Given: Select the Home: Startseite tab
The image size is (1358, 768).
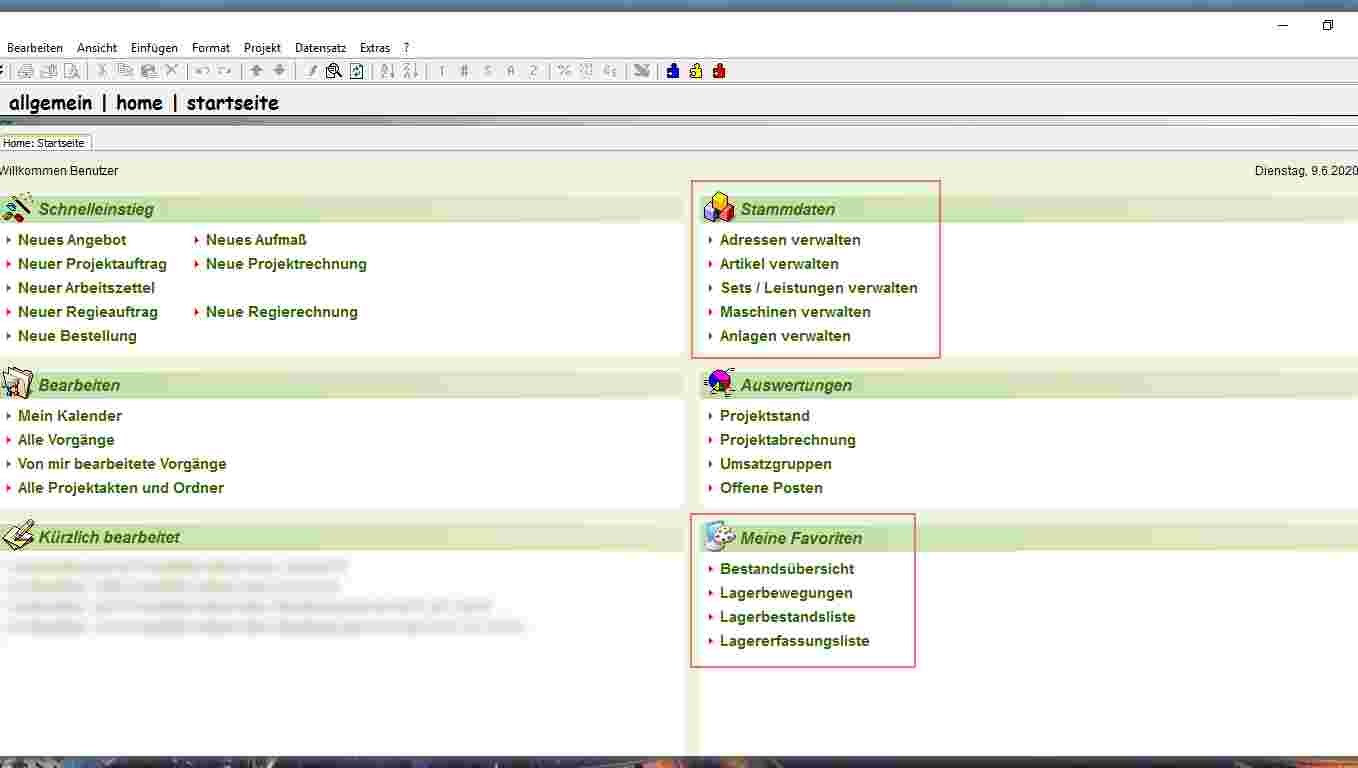Looking at the screenshot, I should pos(44,143).
